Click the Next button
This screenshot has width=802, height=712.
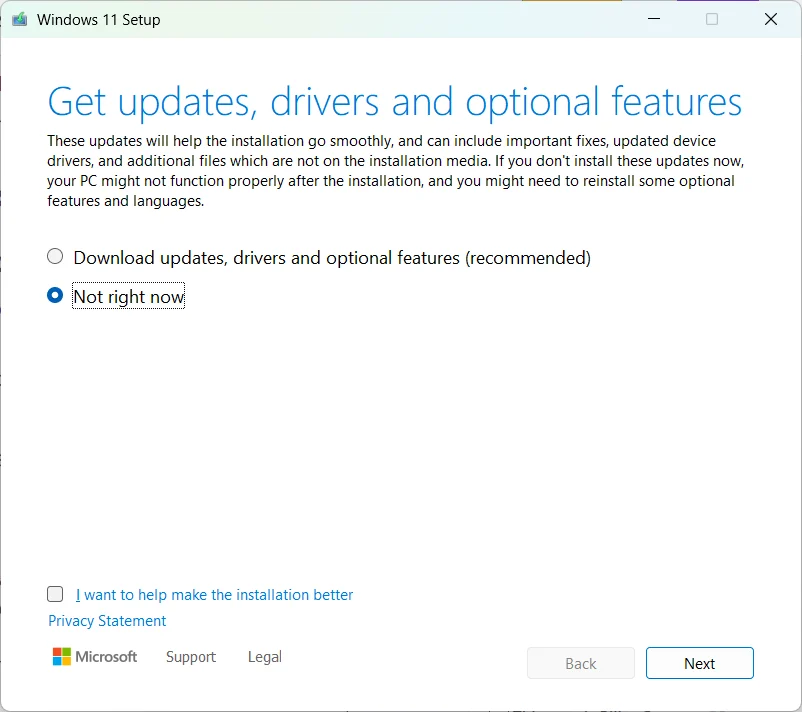coord(699,663)
